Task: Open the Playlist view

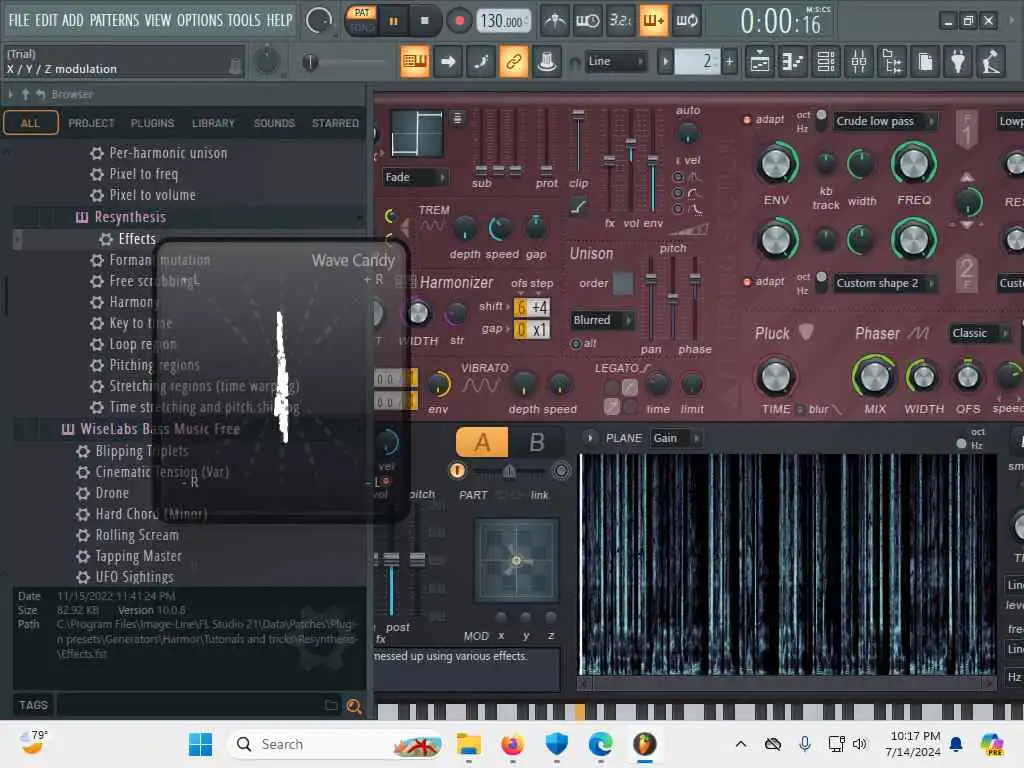Action: pyautogui.click(x=760, y=63)
